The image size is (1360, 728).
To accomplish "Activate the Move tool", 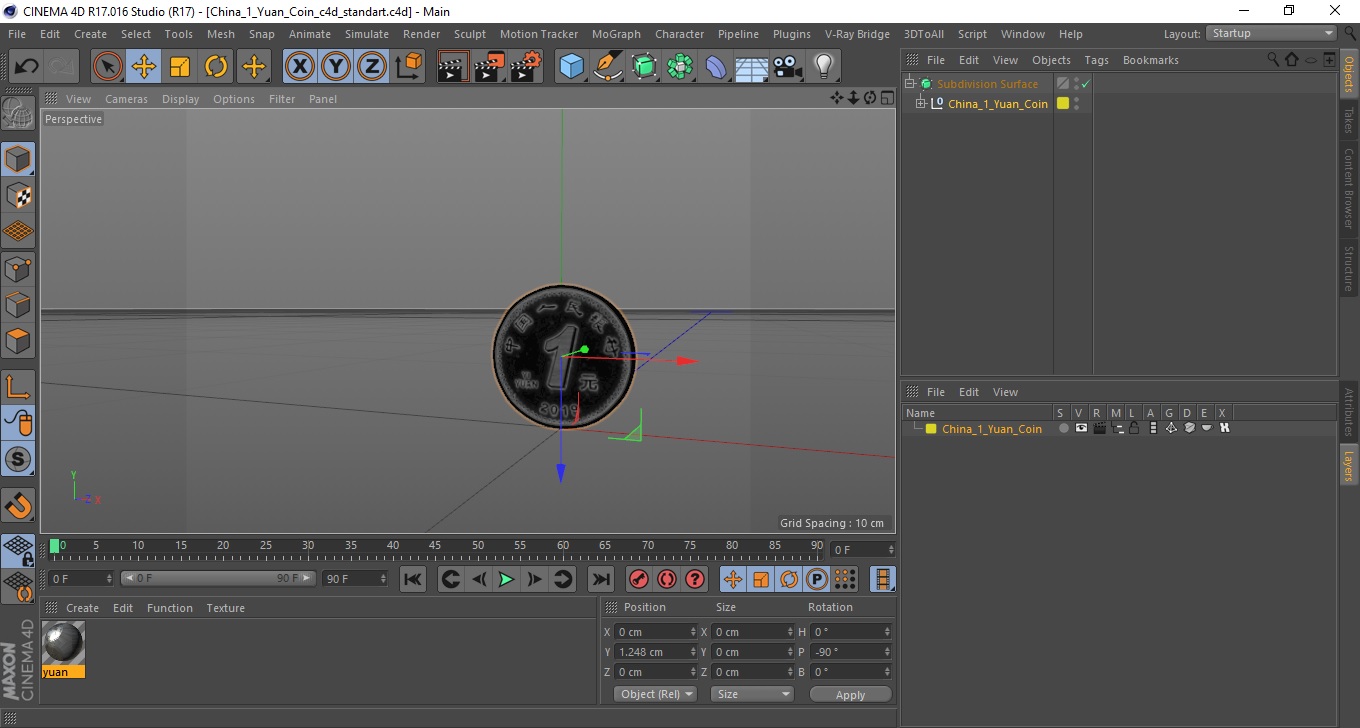I will point(144,67).
